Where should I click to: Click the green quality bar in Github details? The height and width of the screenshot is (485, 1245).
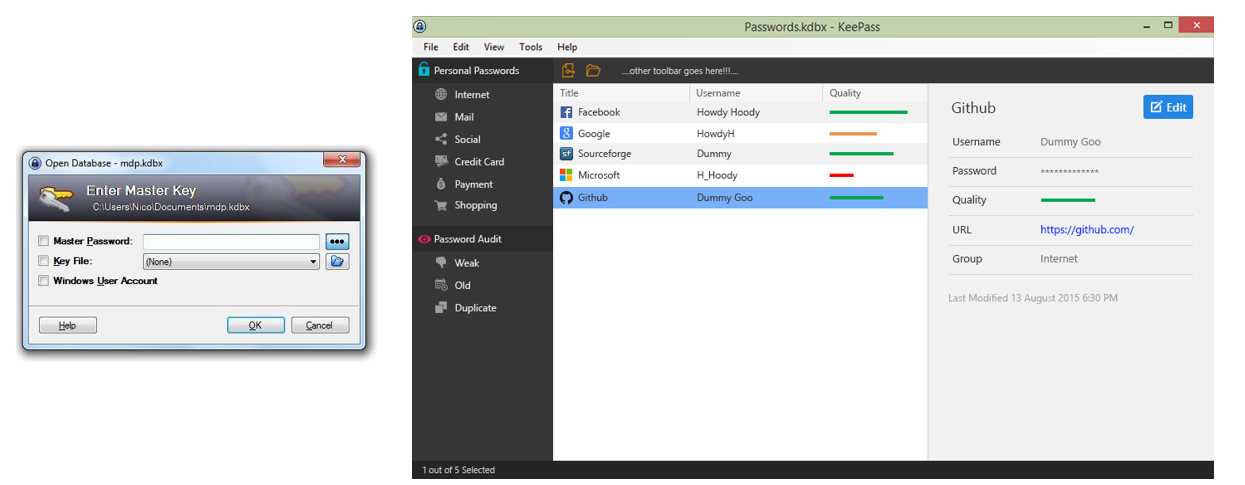click(x=1068, y=200)
